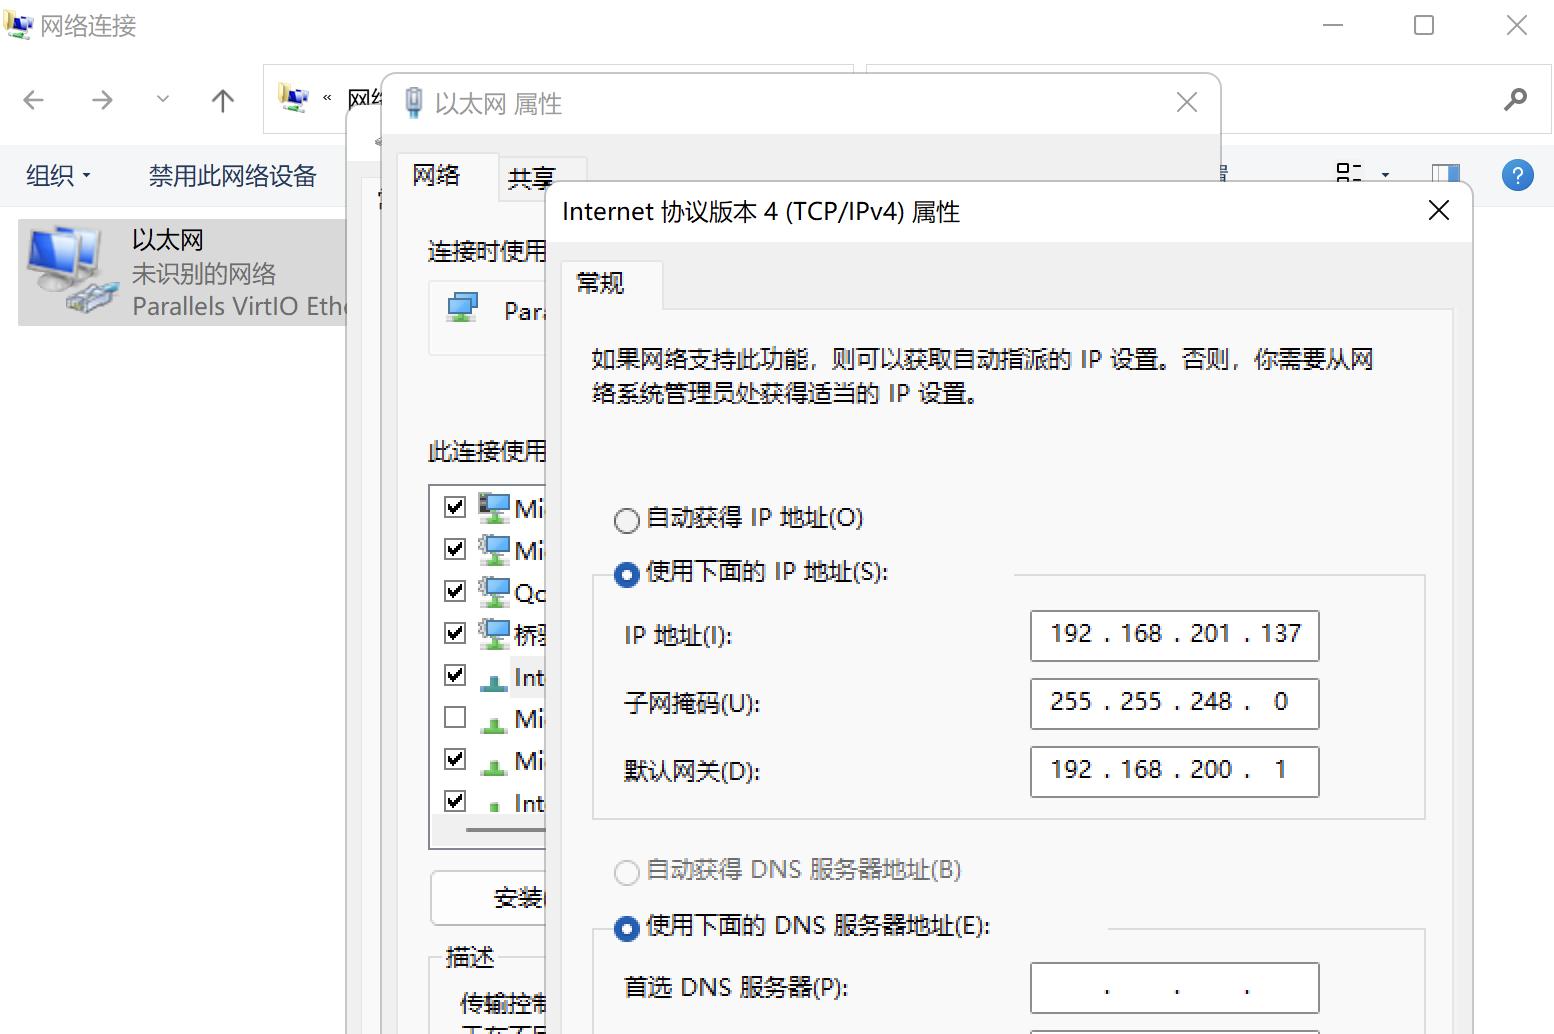
Task: Go back in the 网络连接 window
Action: [34, 100]
